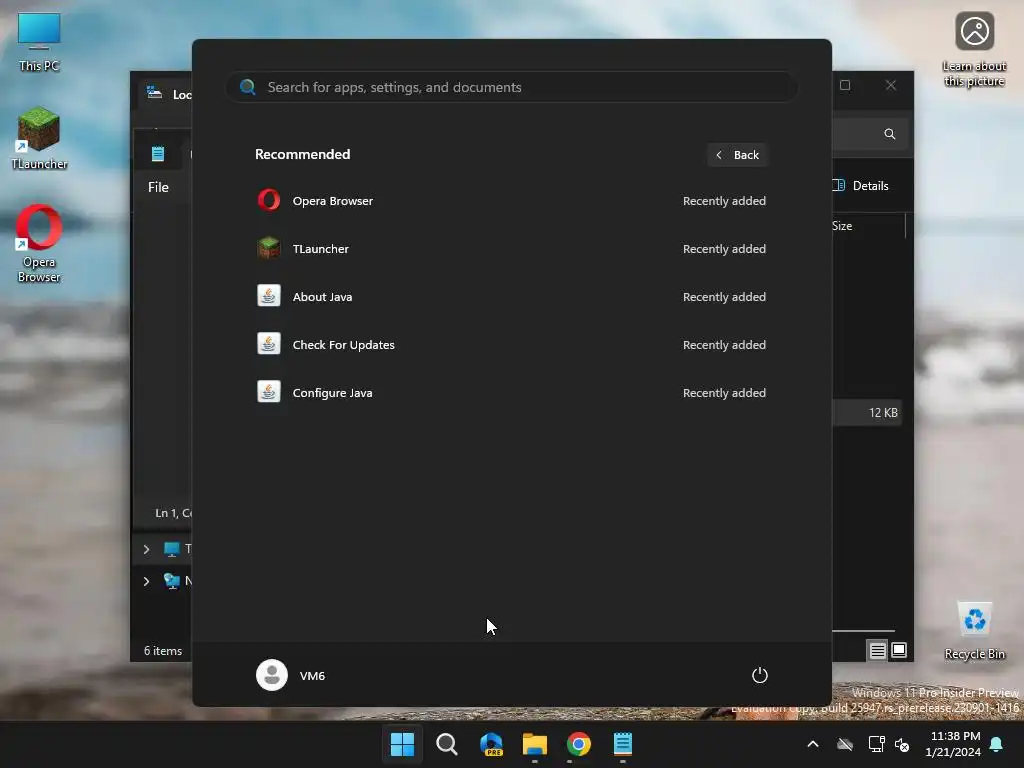Image resolution: width=1024 pixels, height=768 pixels.
Task: Open the VM6 user account menu
Action: tap(291, 675)
